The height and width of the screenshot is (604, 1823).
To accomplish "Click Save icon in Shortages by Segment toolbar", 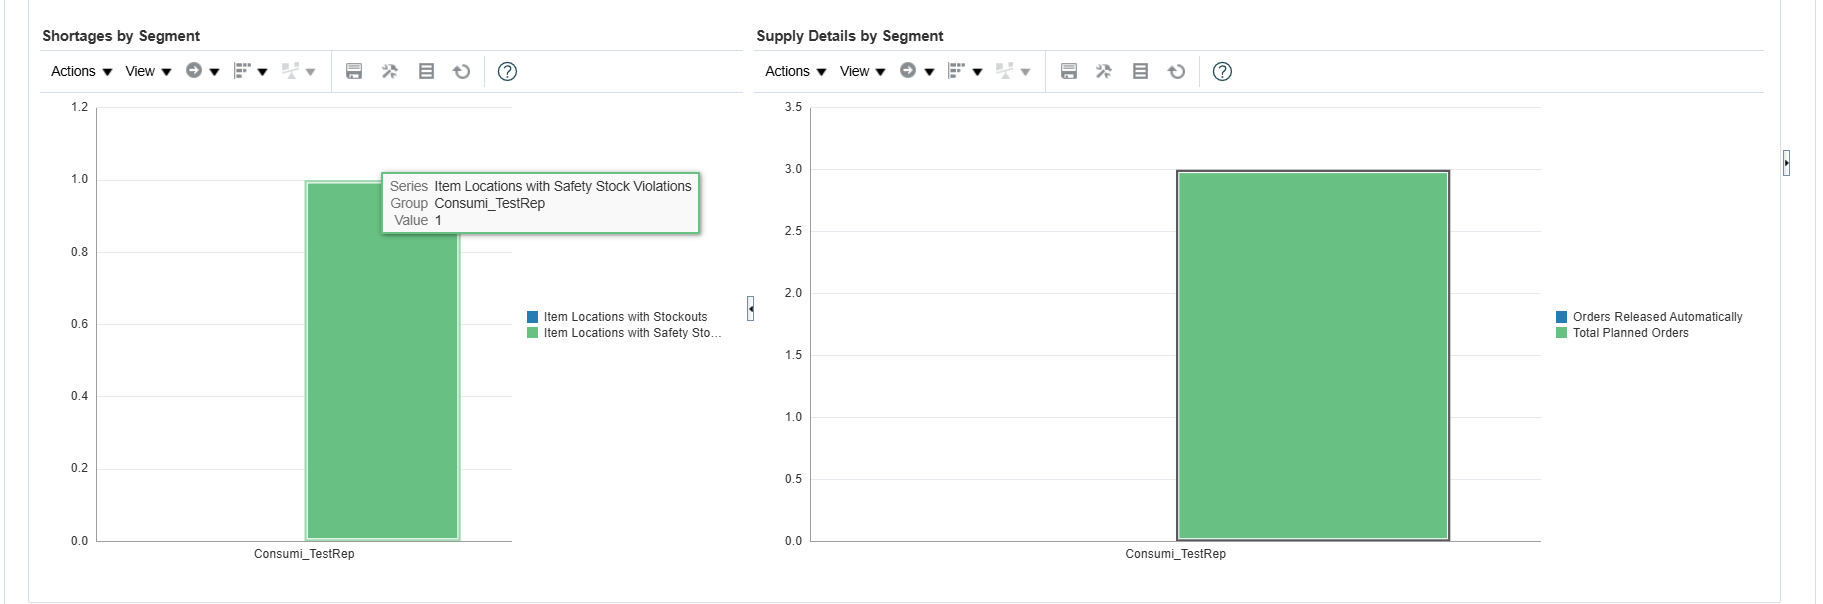I will tap(354, 71).
